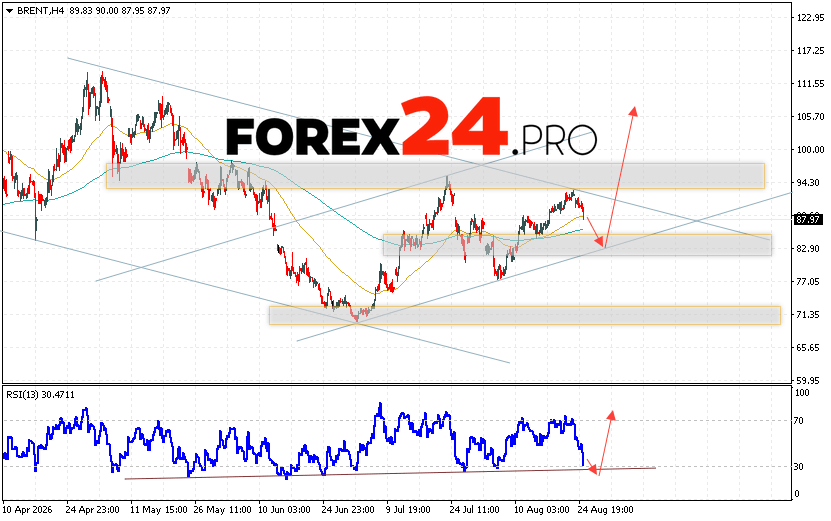The width and height of the screenshot is (831, 521).
Task: Open the chart menu arrow beside BRENT,H4
Action: point(9,11)
